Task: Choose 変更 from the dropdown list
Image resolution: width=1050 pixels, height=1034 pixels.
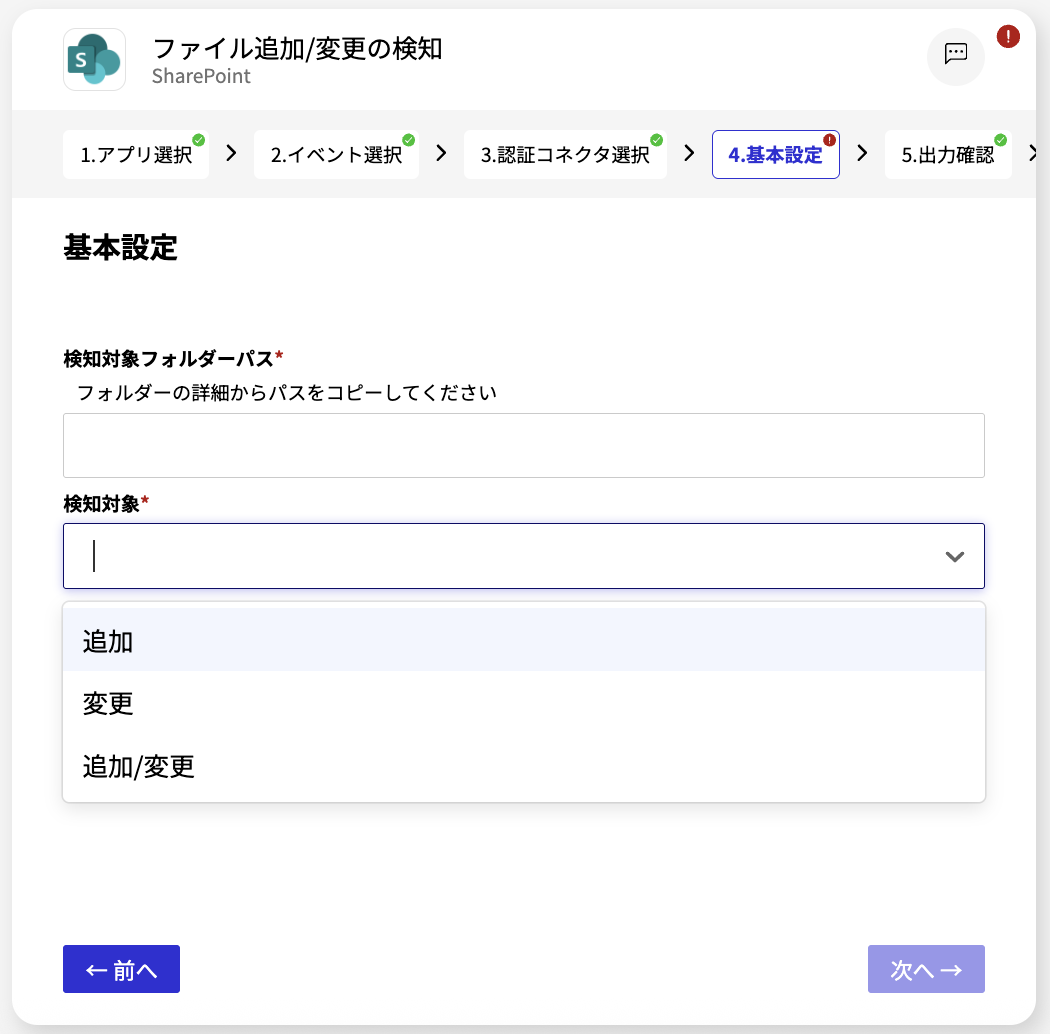Action: click(x=524, y=703)
